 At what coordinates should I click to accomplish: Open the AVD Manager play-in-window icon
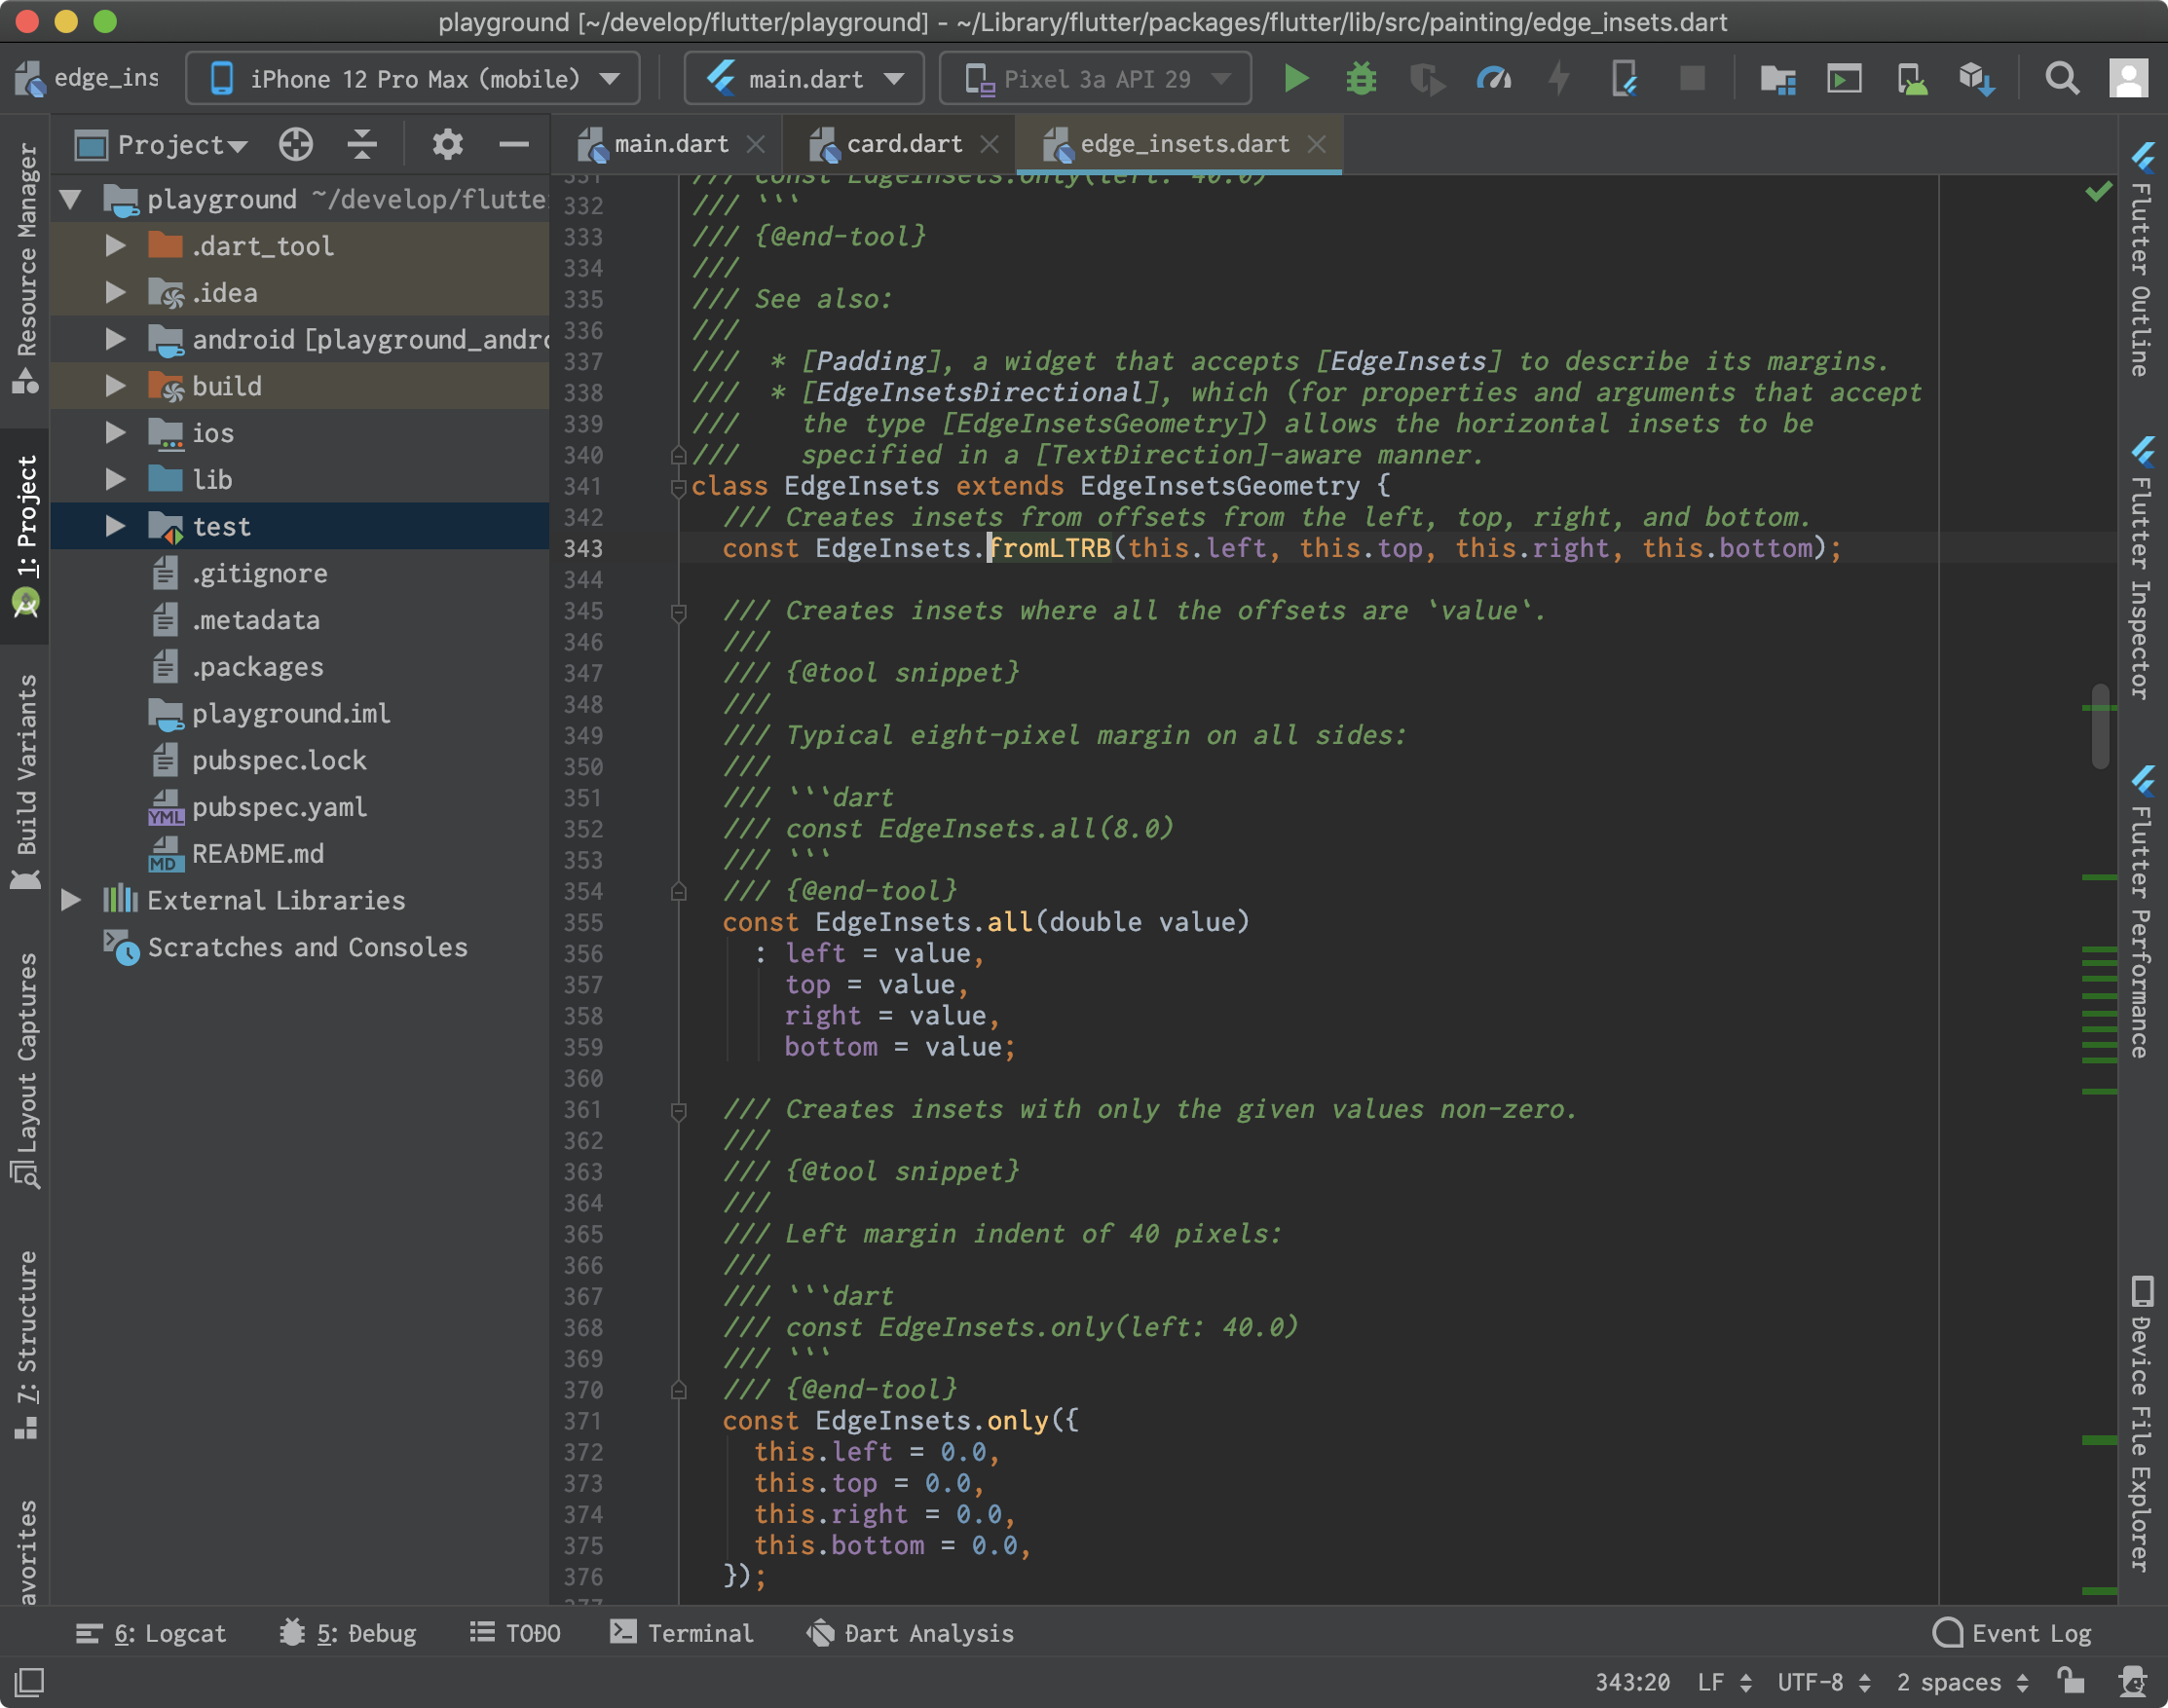click(1843, 78)
